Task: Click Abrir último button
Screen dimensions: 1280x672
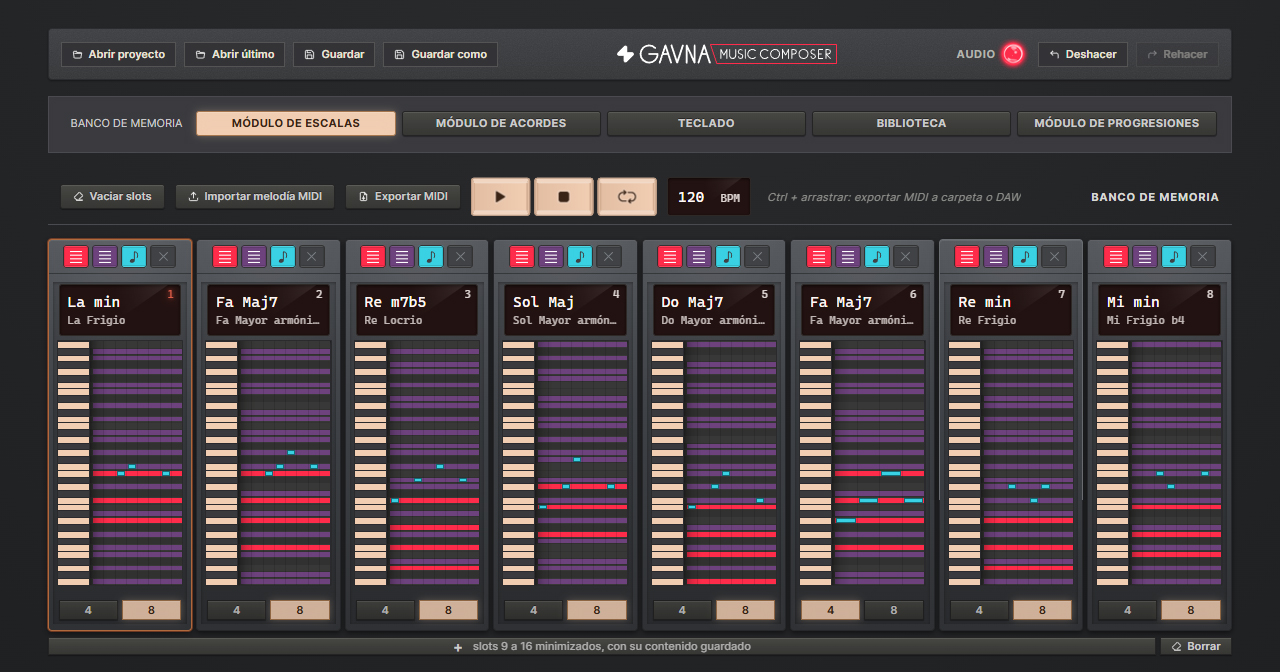Action: (235, 54)
